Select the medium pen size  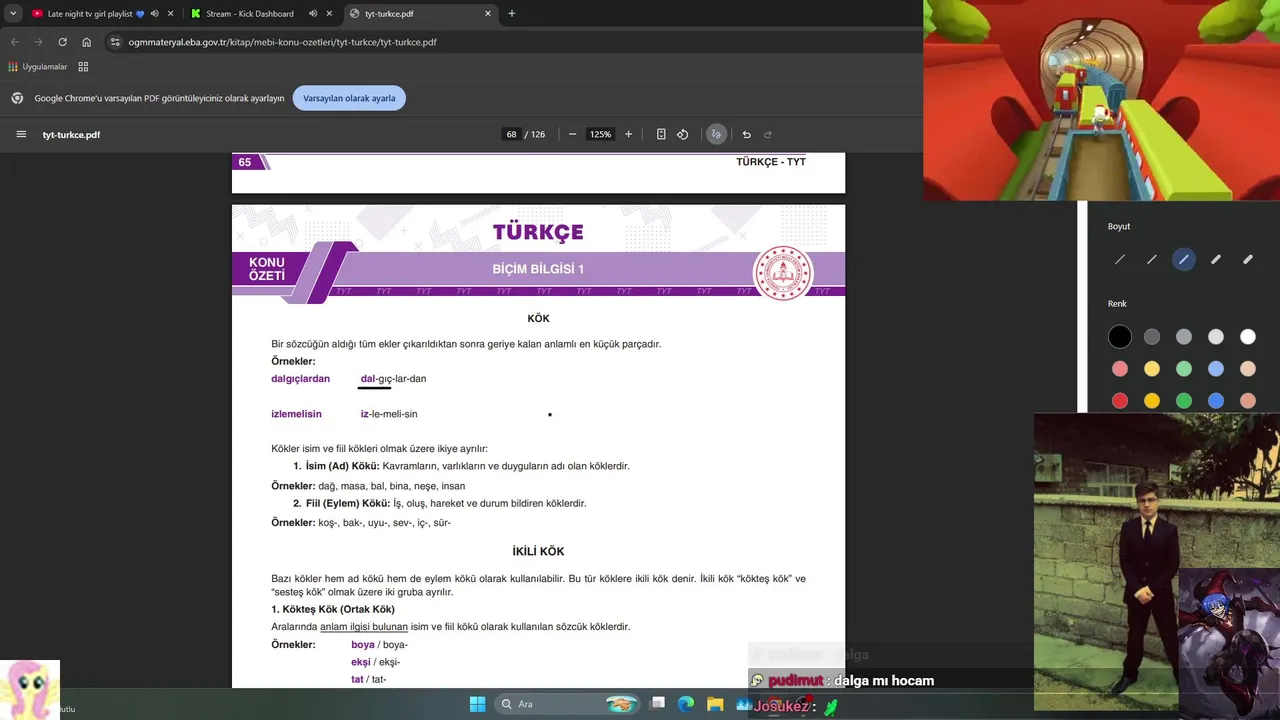click(x=1184, y=260)
